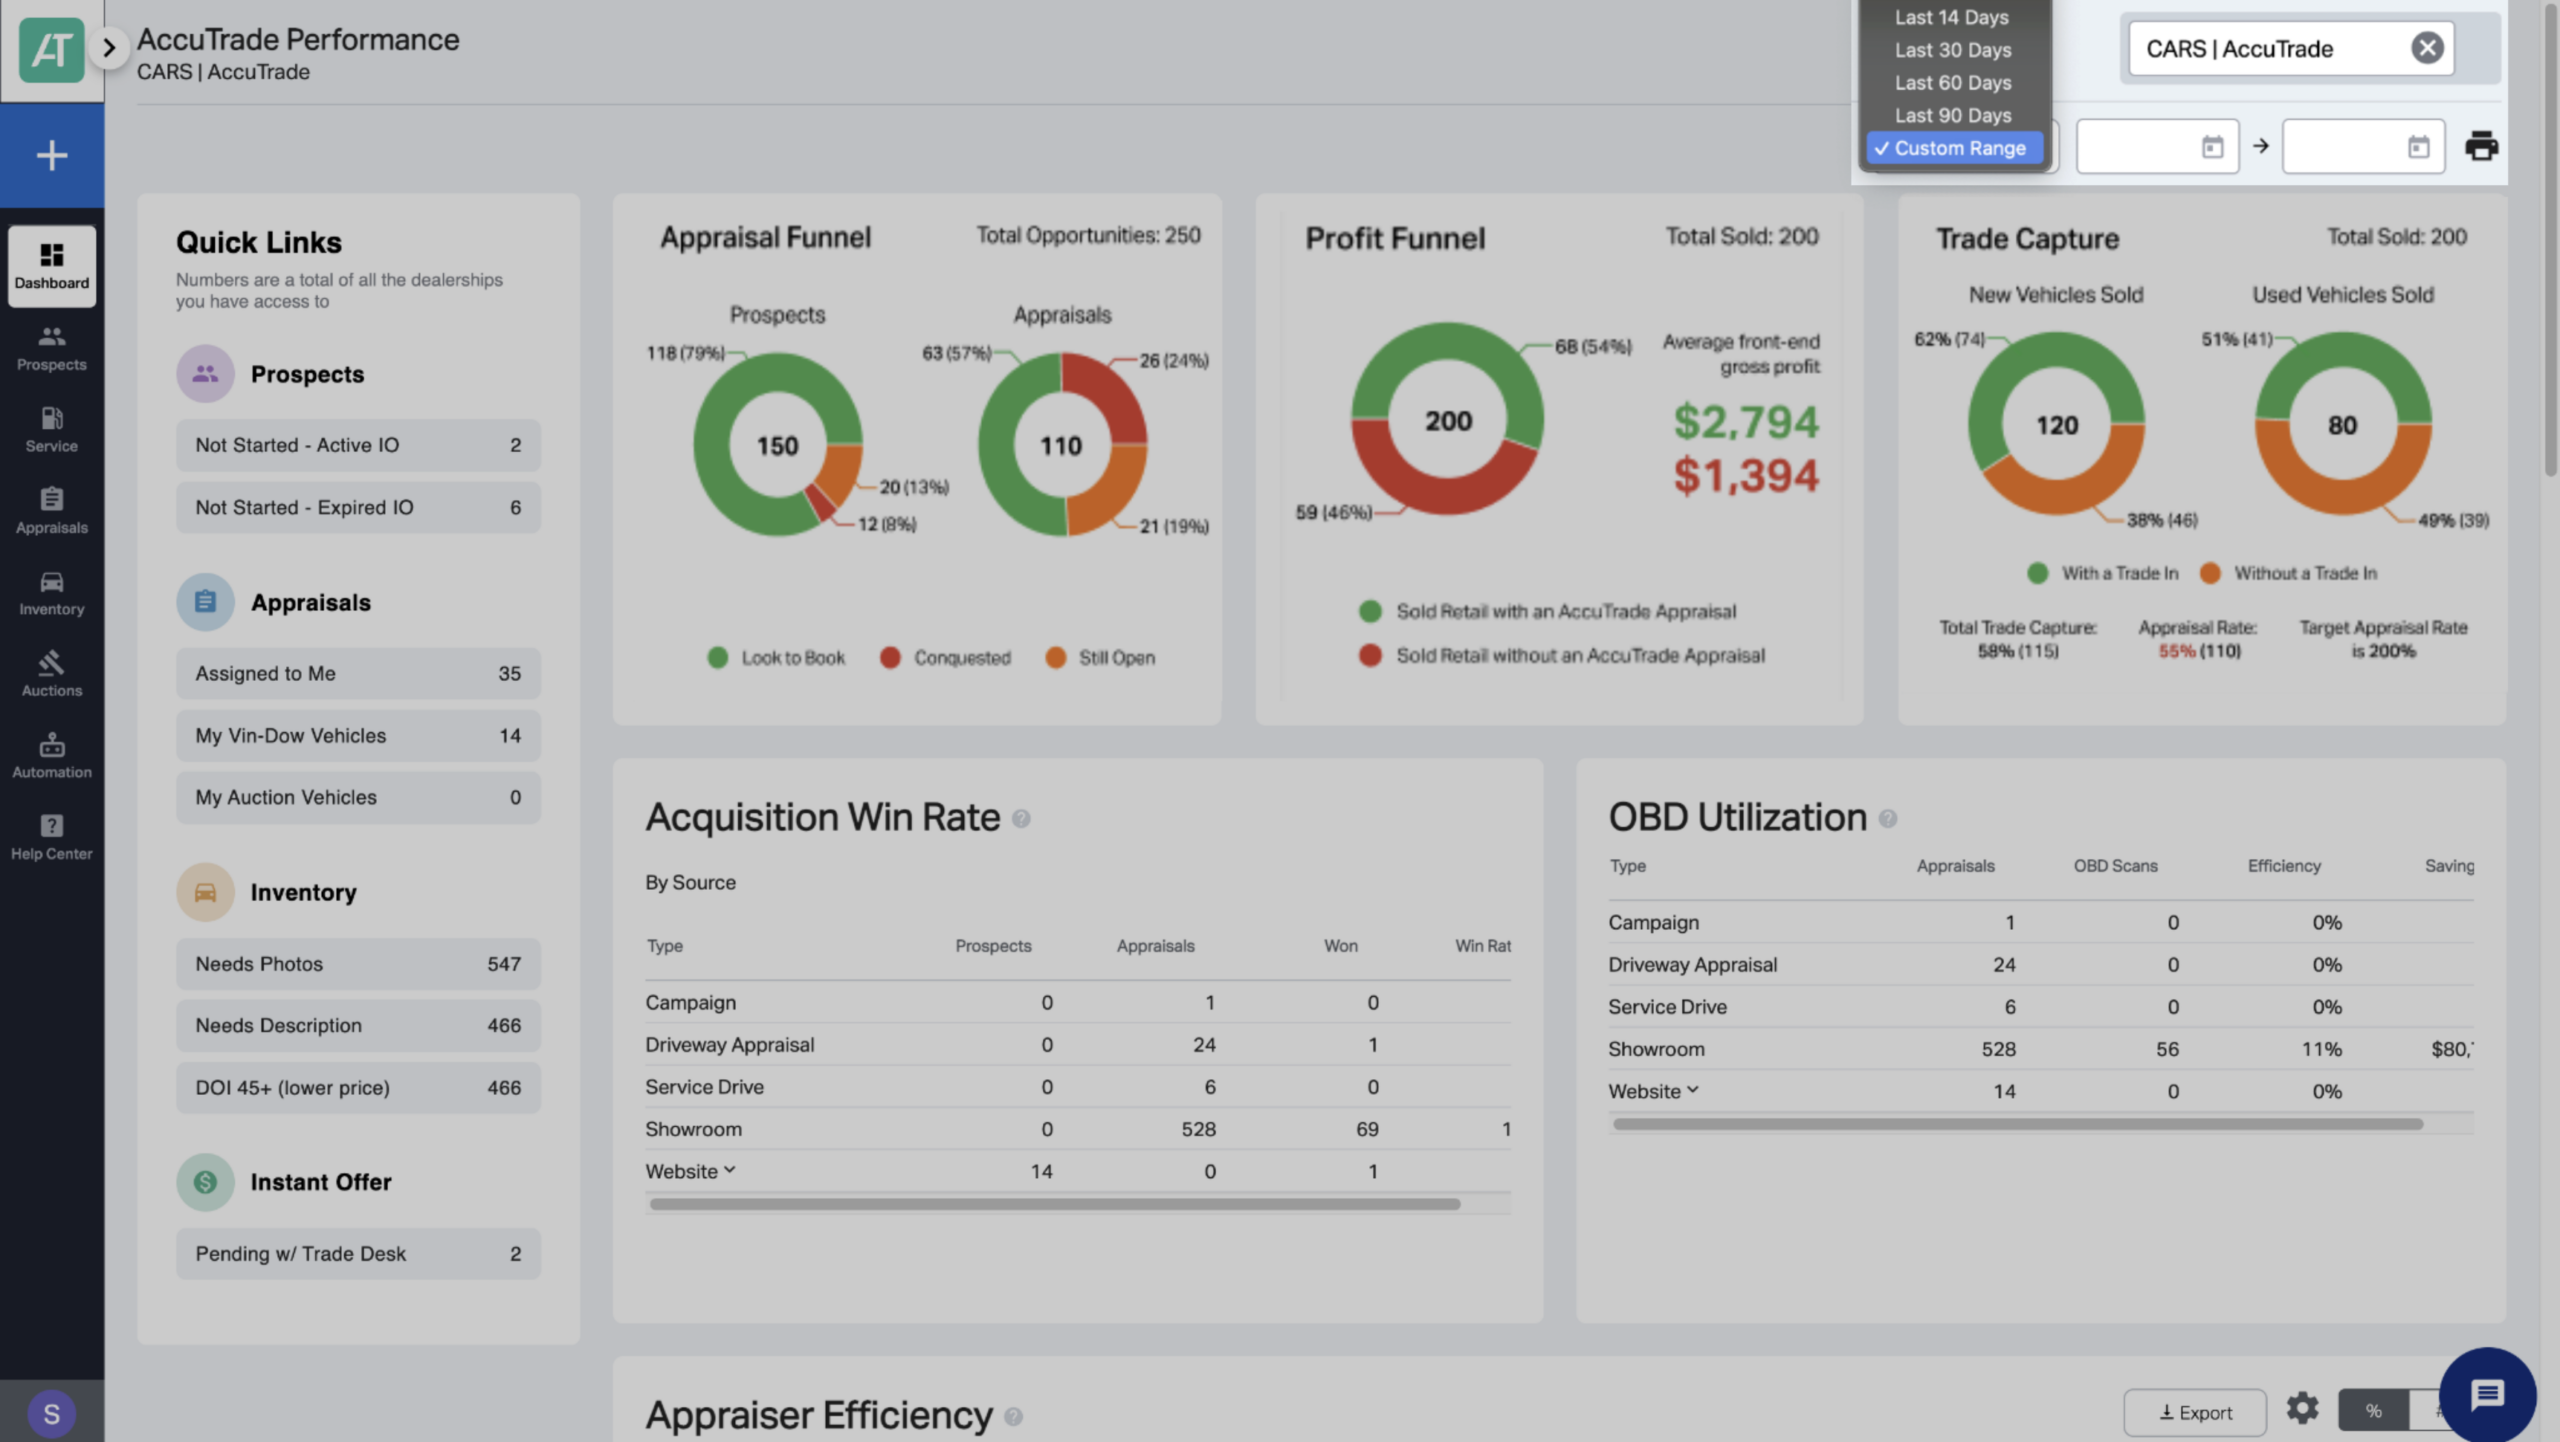Select Last 60 Days option

(x=1952, y=83)
